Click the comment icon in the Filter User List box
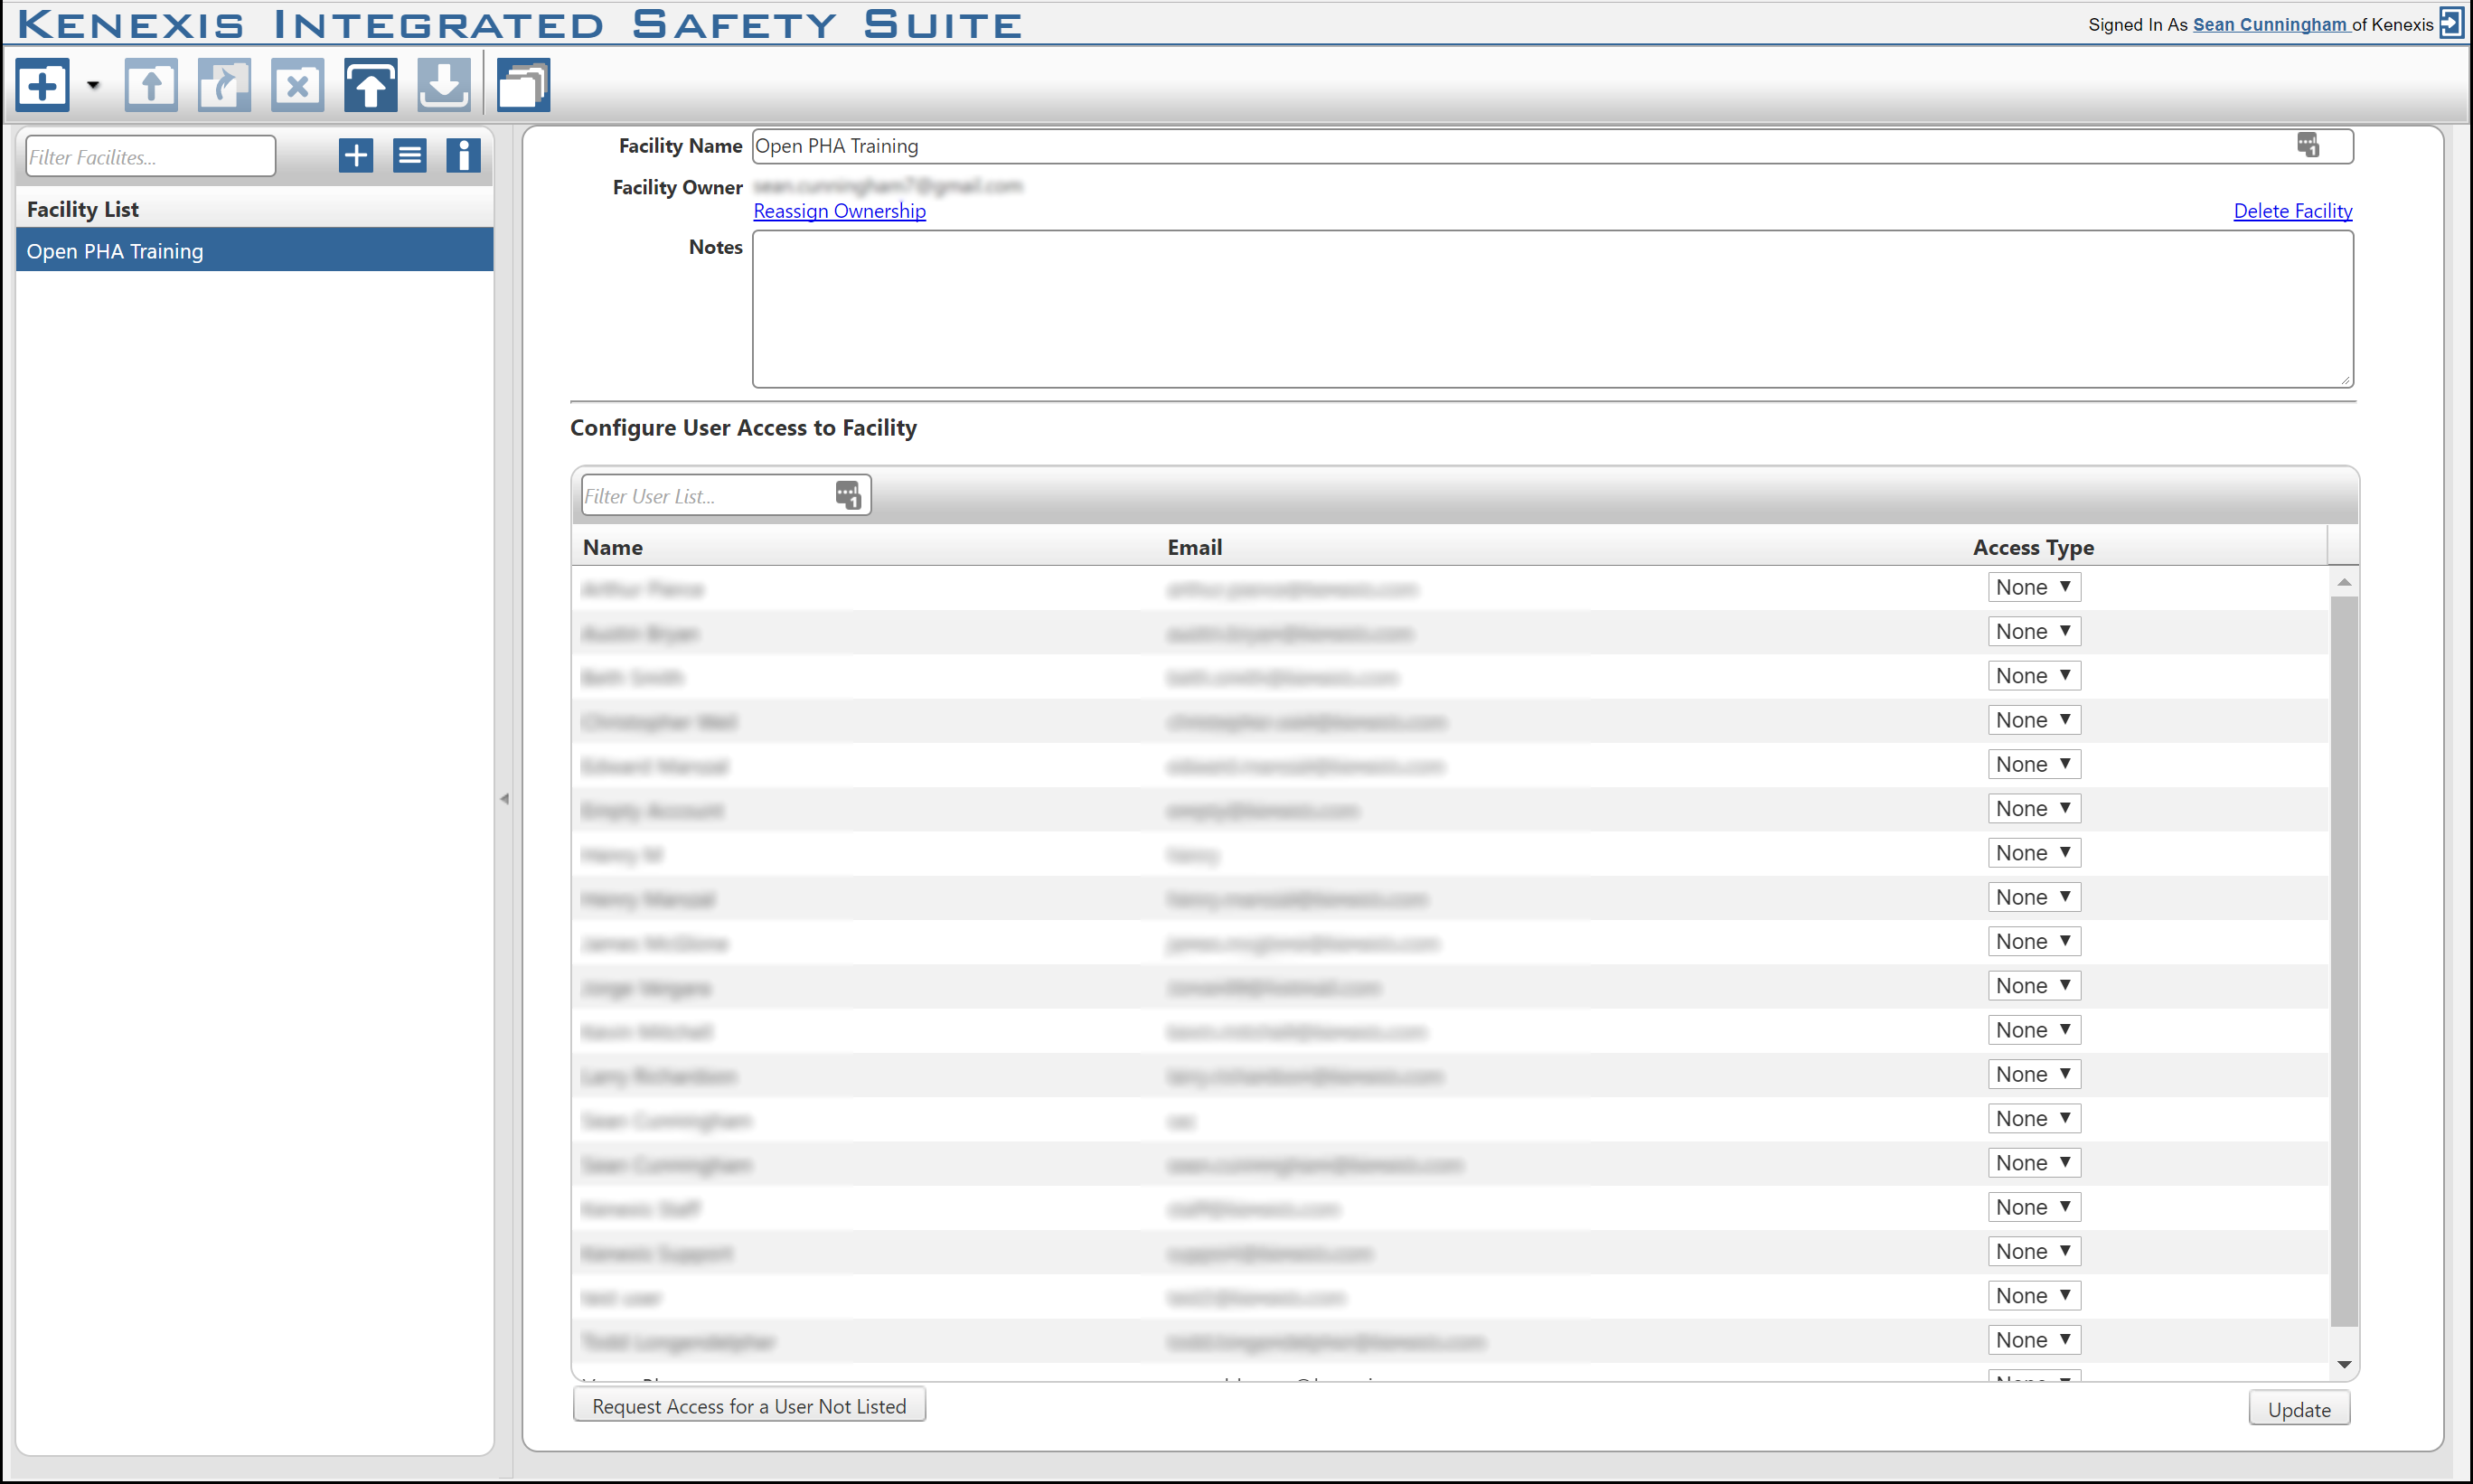 coord(848,495)
